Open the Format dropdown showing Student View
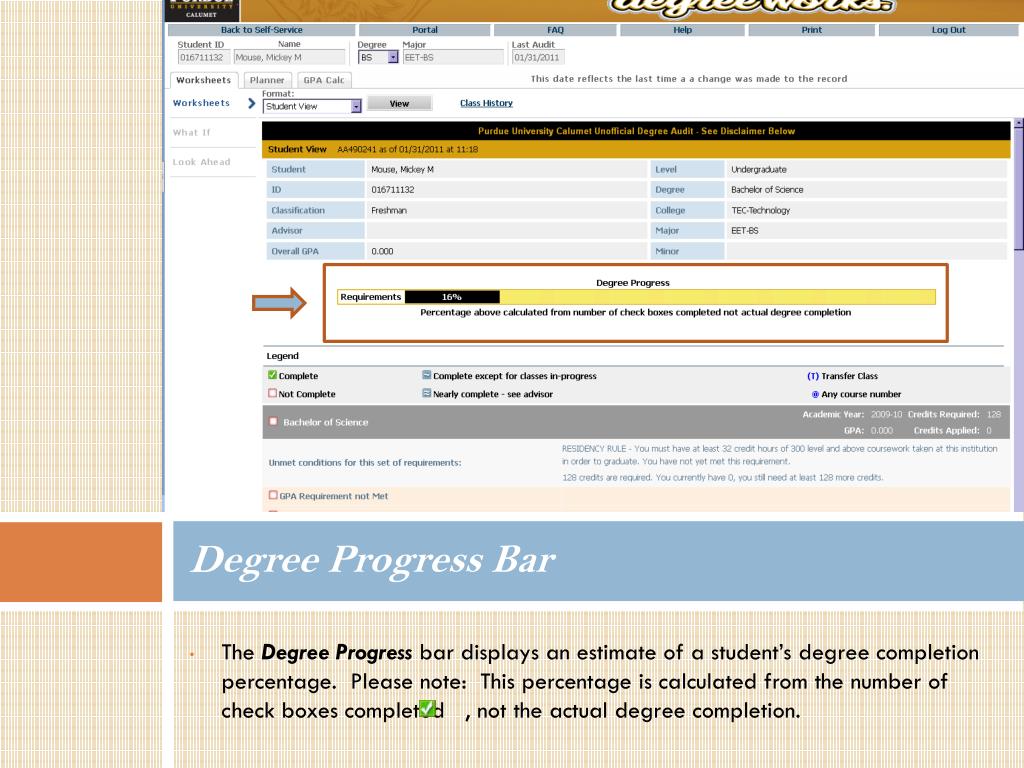1024x768 pixels. coord(312,106)
